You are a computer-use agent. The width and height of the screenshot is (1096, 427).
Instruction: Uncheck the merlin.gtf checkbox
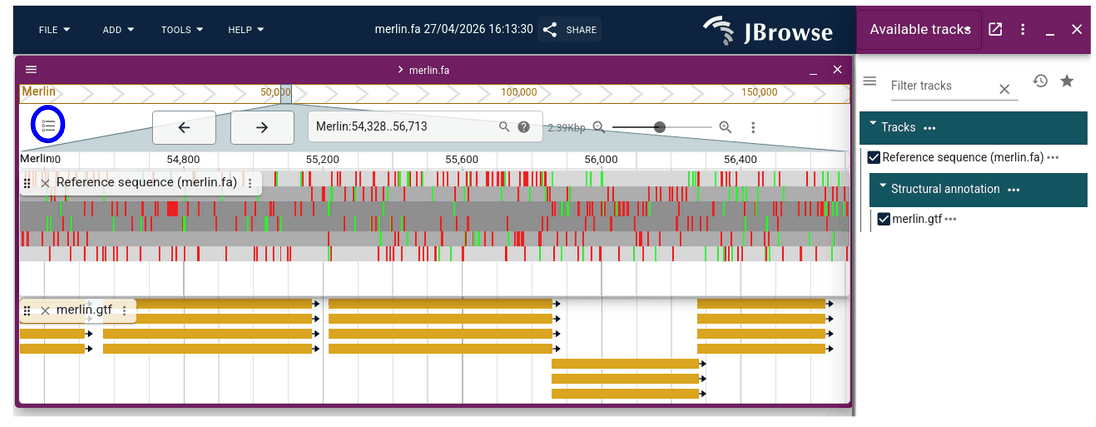(884, 219)
